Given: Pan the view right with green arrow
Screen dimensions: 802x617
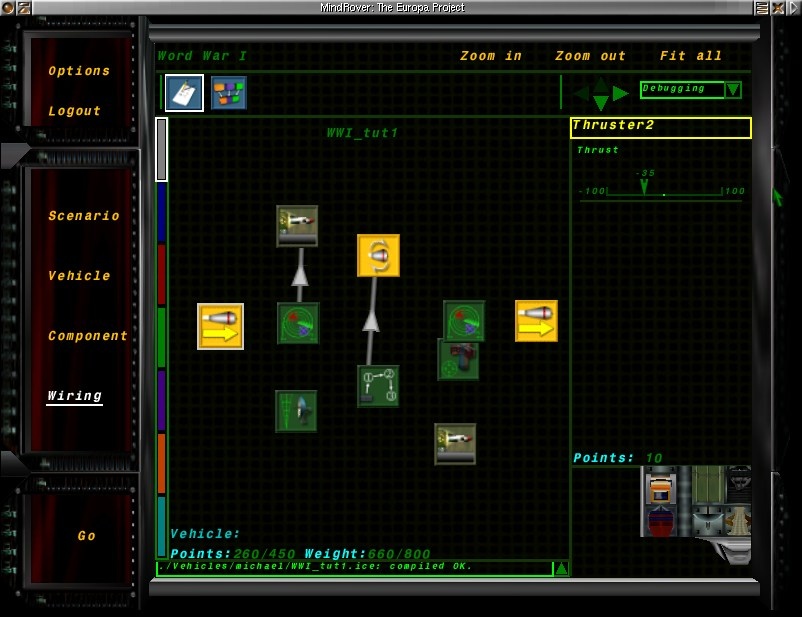Looking at the screenshot, I should [x=620, y=93].
